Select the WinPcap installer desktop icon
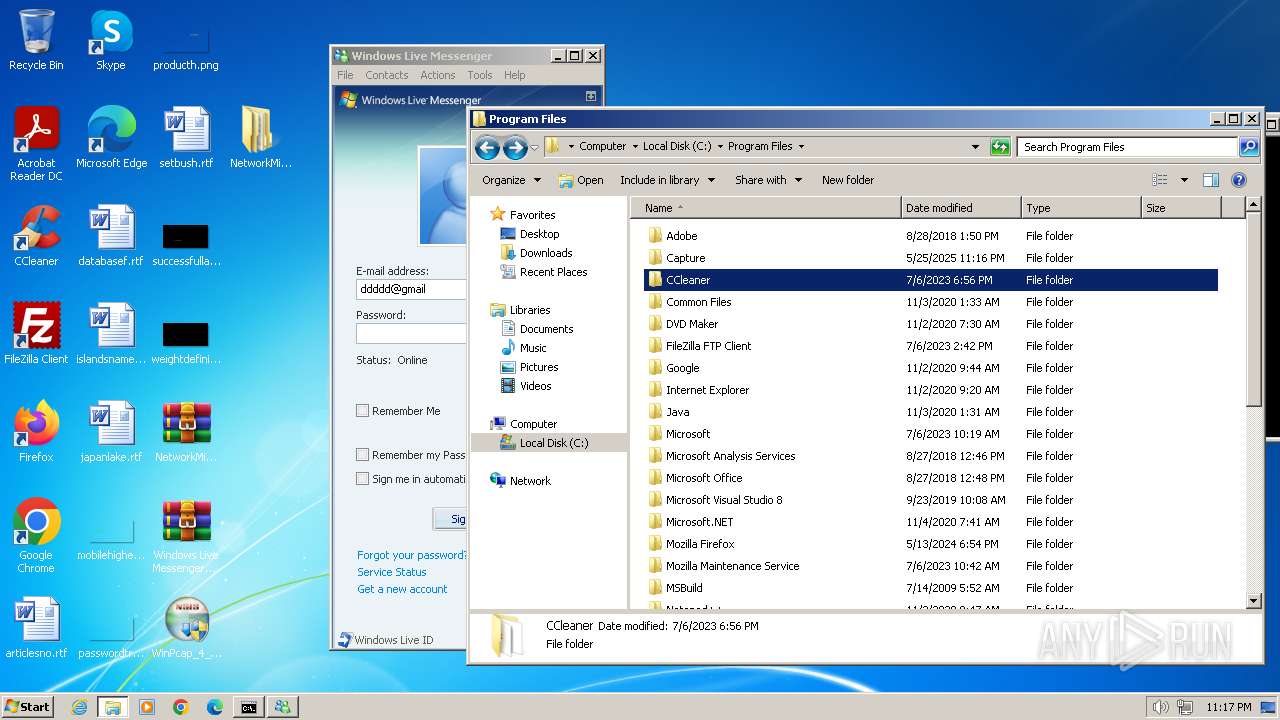The width and height of the screenshot is (1280, 720). [x=186, y=628]
